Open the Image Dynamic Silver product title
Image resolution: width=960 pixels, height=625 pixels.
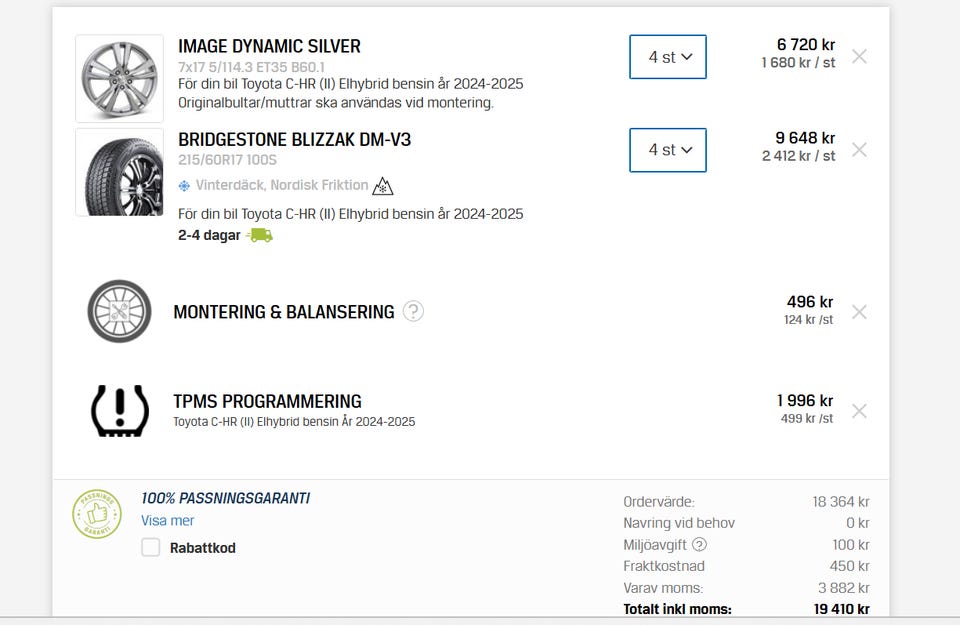(x=269, y=47)
